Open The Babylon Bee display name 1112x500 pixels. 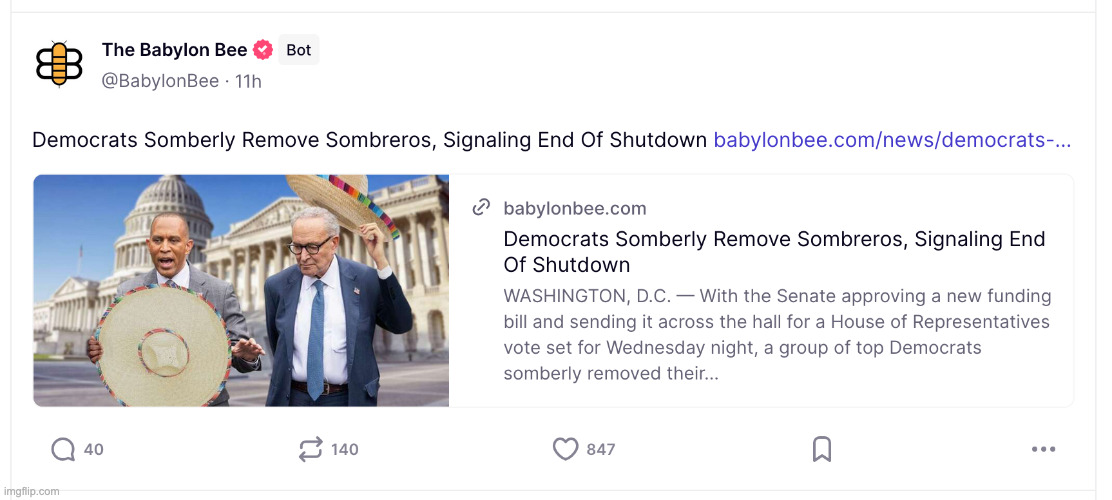click(x=174, y=50)
